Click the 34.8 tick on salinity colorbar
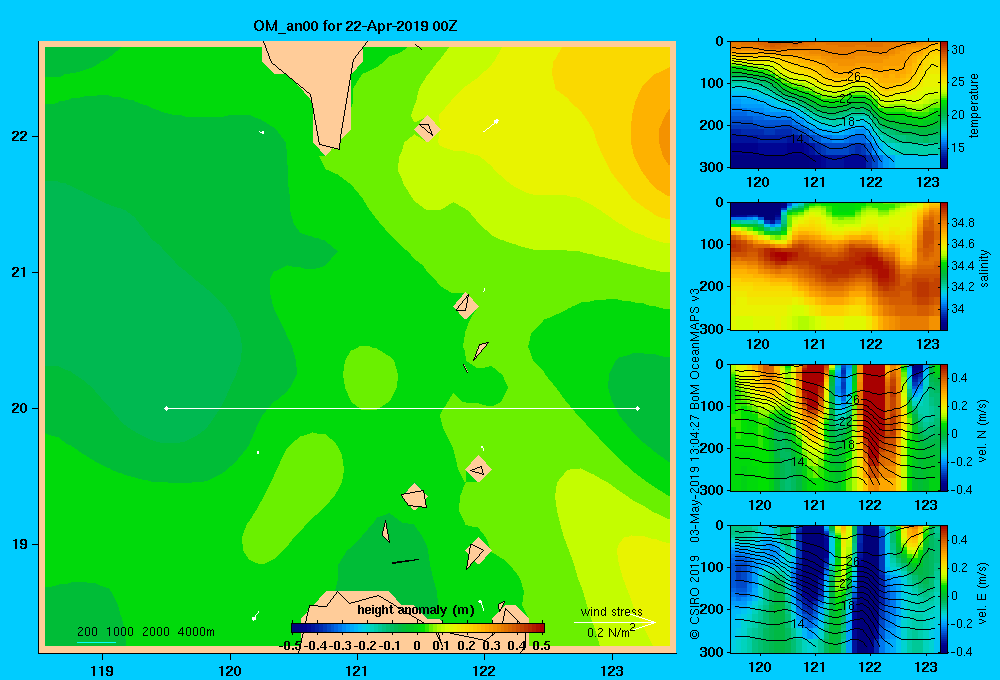The height and width of the screenshot is (680, 1000). [x=963, y=223]
